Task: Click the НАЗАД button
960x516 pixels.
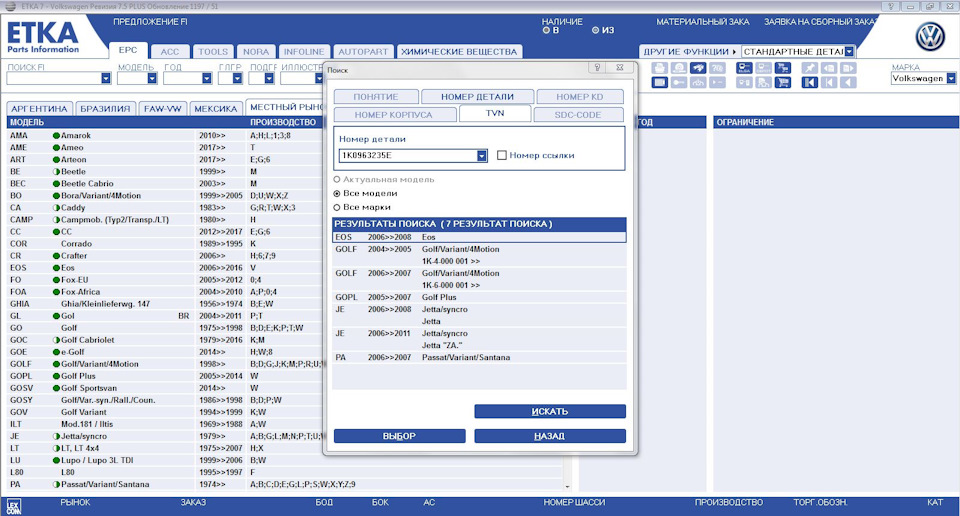Action: click(550, 436)
